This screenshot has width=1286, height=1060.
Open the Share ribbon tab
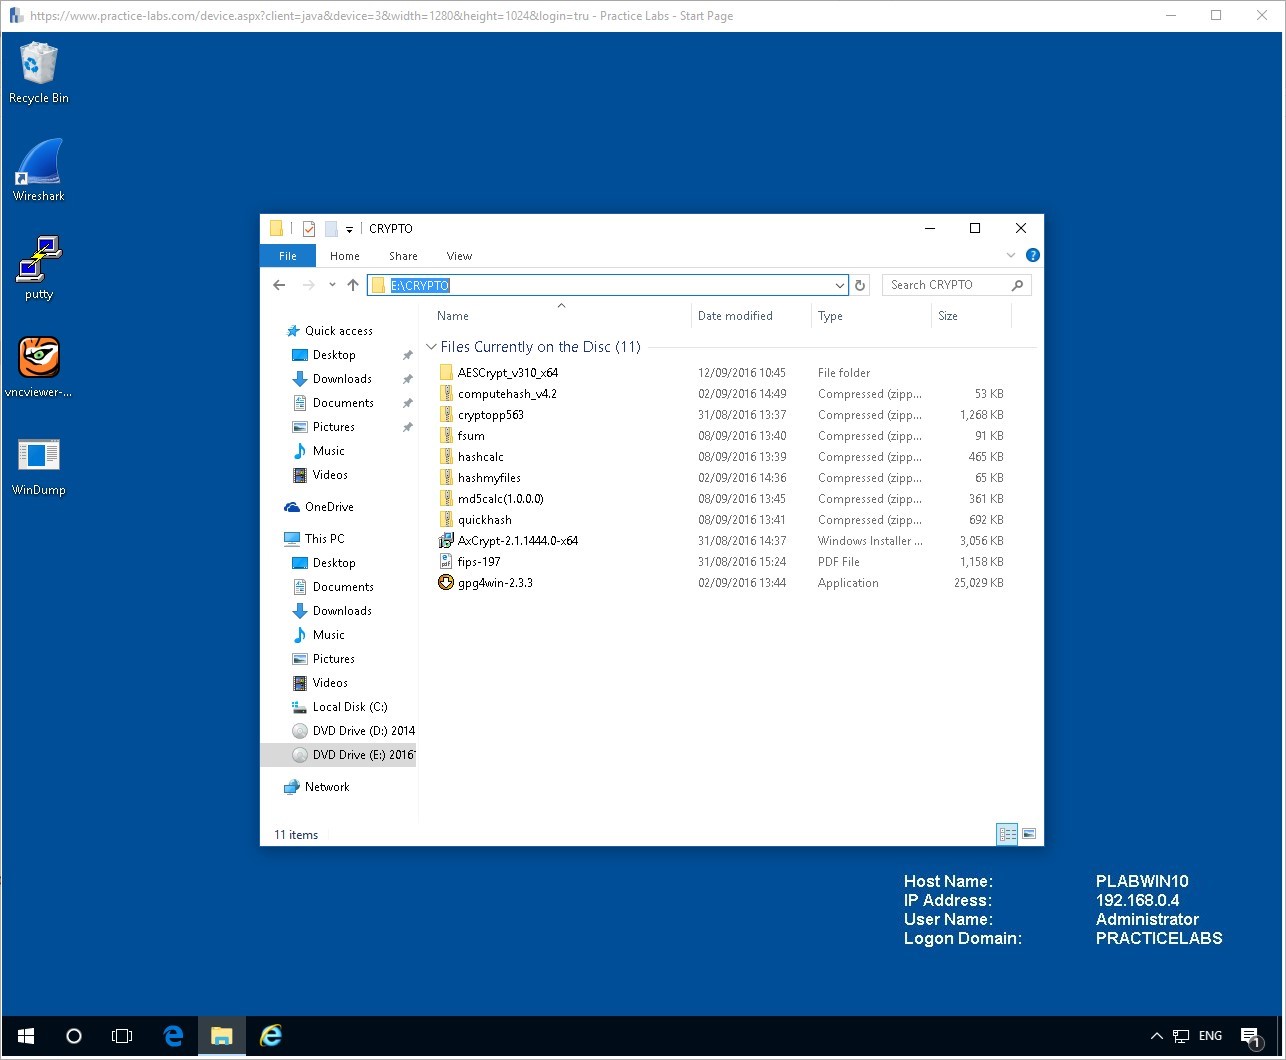pyautogui.click(x=402, y=256)
